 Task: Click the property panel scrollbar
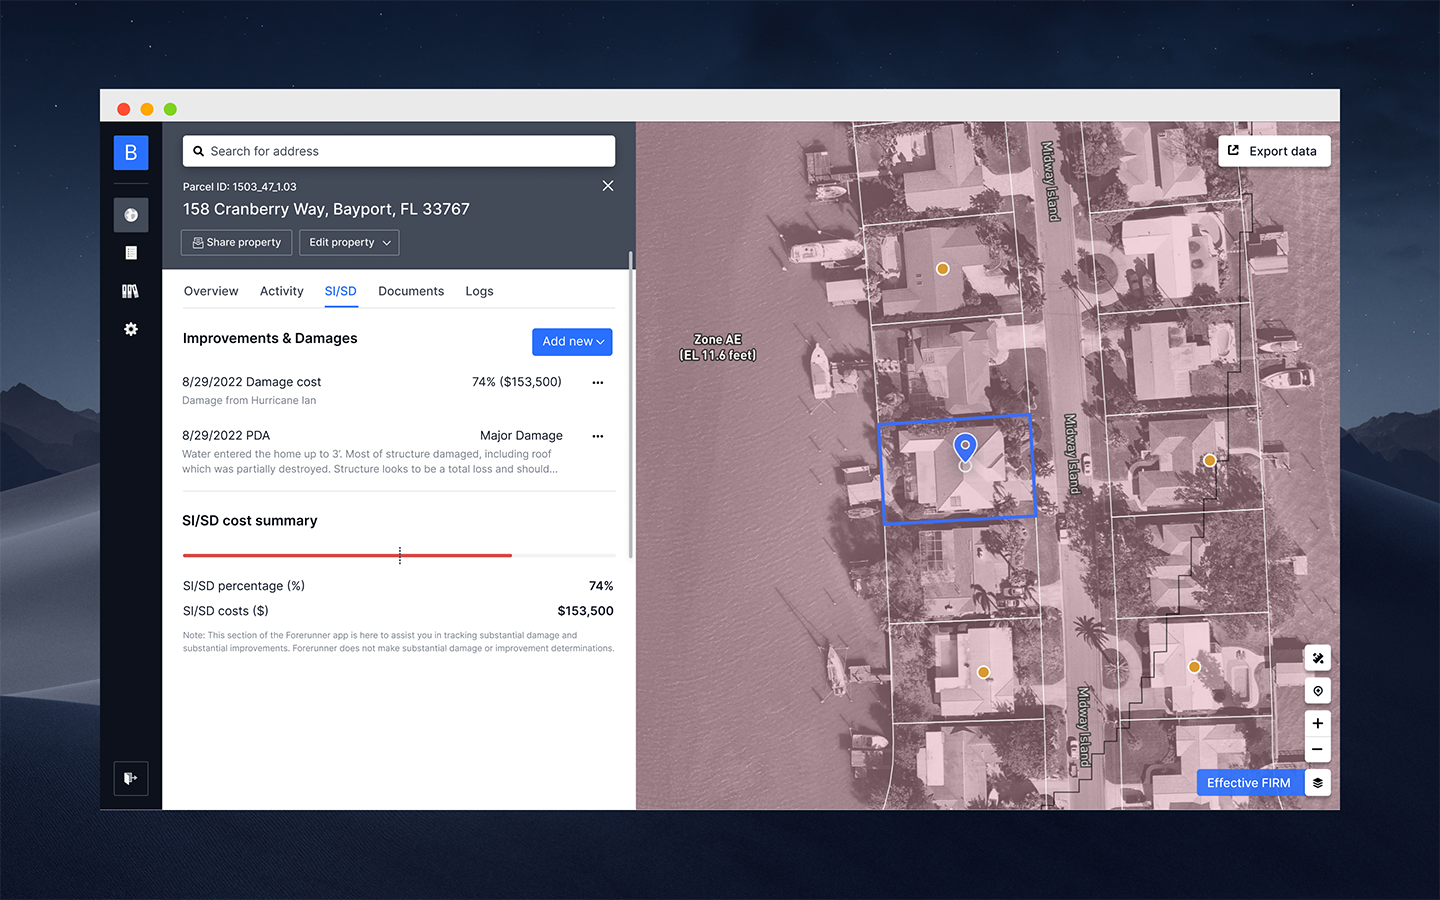click(x=630, y=405)
